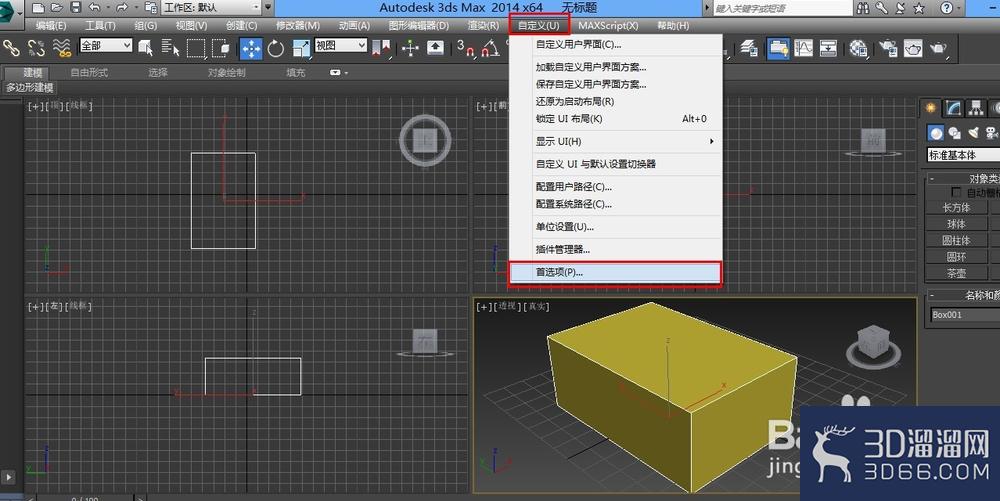Screen dimensions: 1000x501
Task: Activate the Select Object cursor tool
Action: pyautogui.click(x=145, y=48)
